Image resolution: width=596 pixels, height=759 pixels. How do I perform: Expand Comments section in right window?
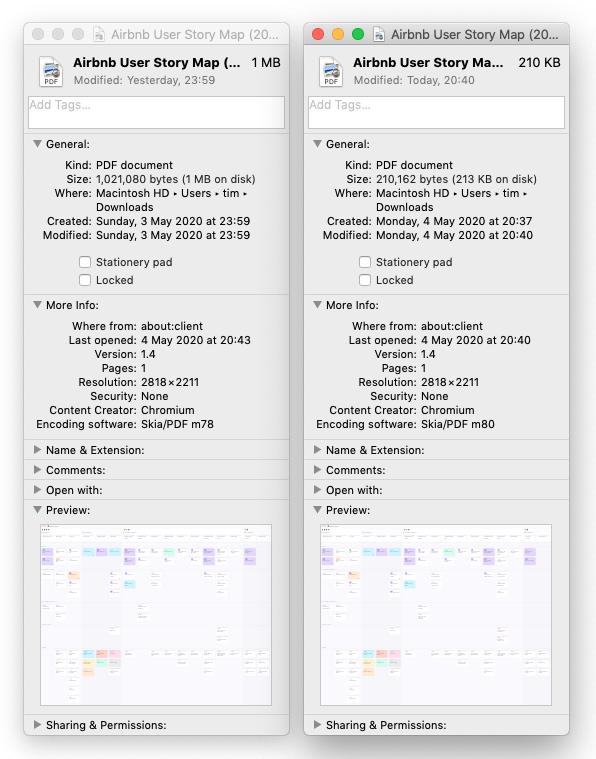click(x=317, y=470)
